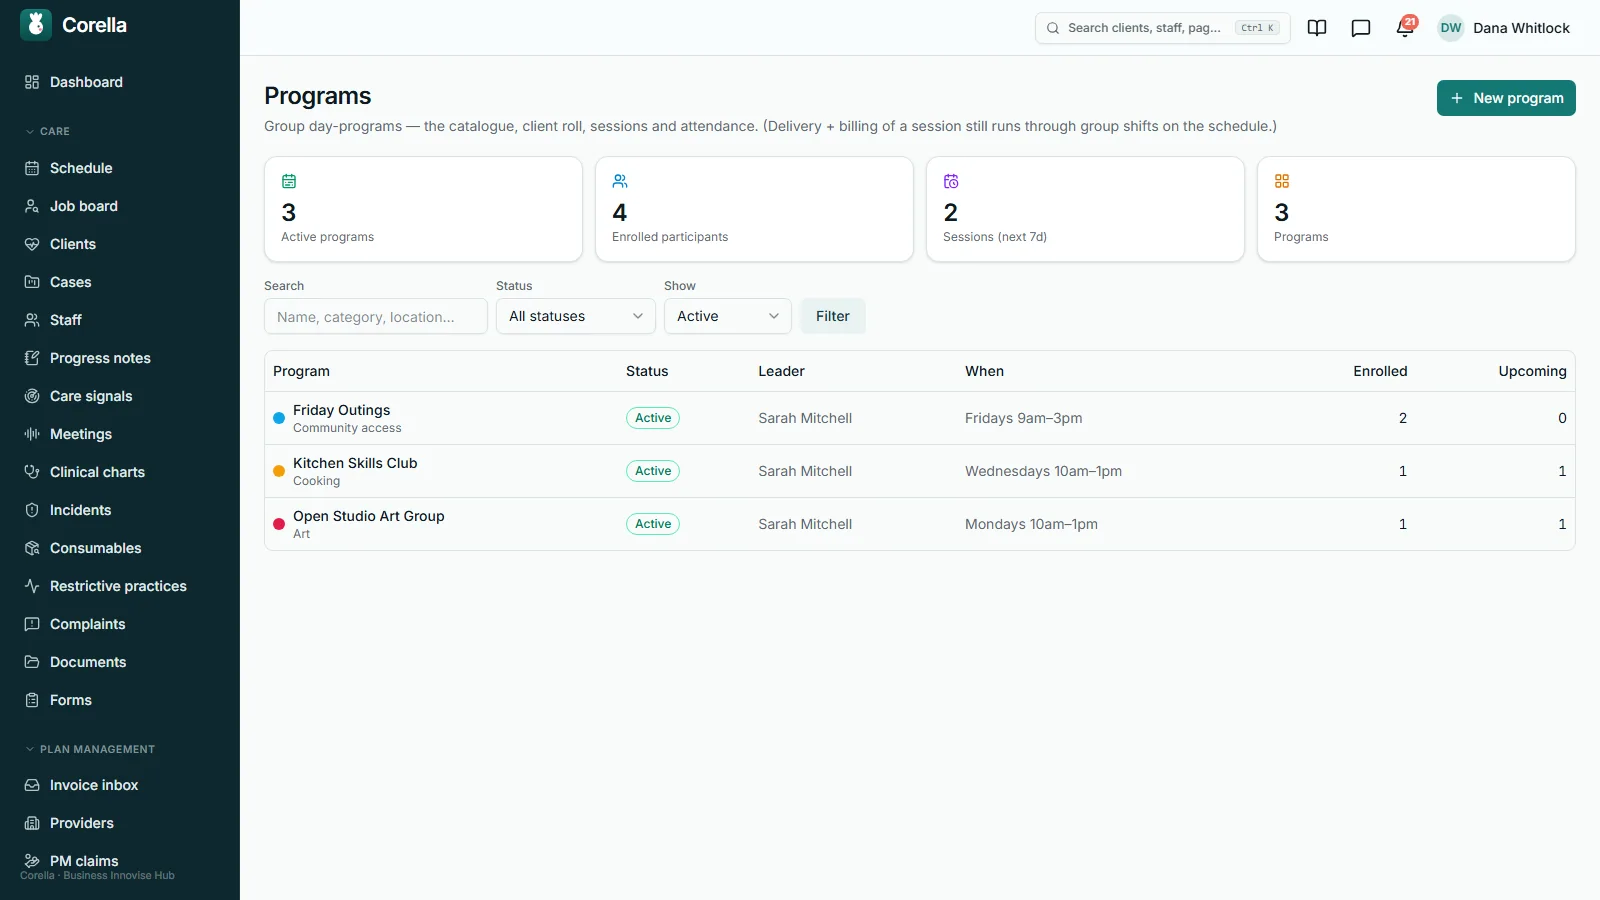Click the Schedule calendar icon in sidebar

coord(32,168)
